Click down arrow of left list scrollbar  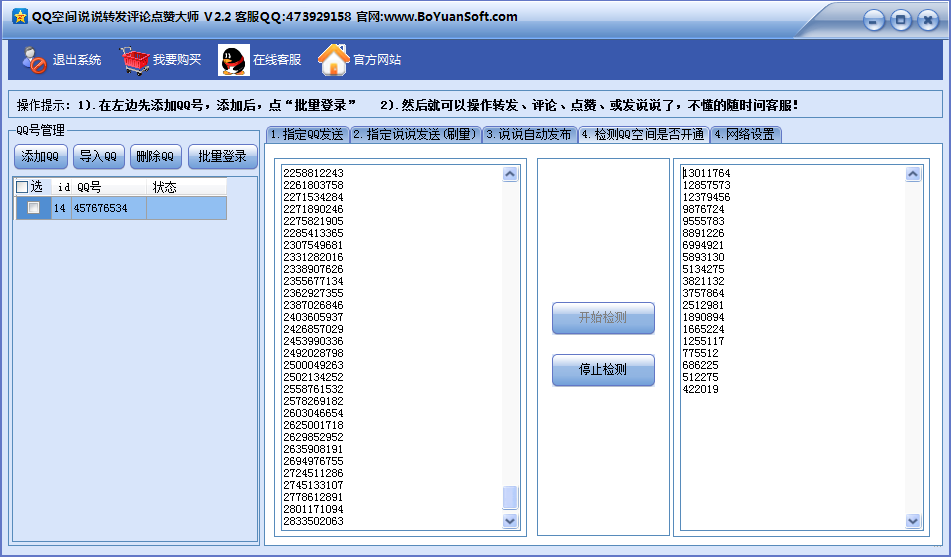click(510, 521)
